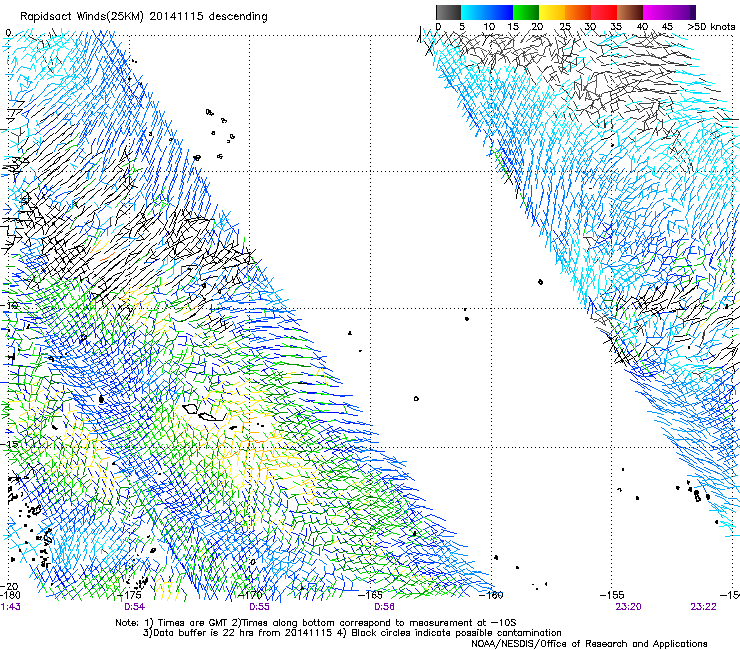Click the 'Data buffer is 22 hrs' note line
The image size is (740, 650).
click(x=352, y=633)
